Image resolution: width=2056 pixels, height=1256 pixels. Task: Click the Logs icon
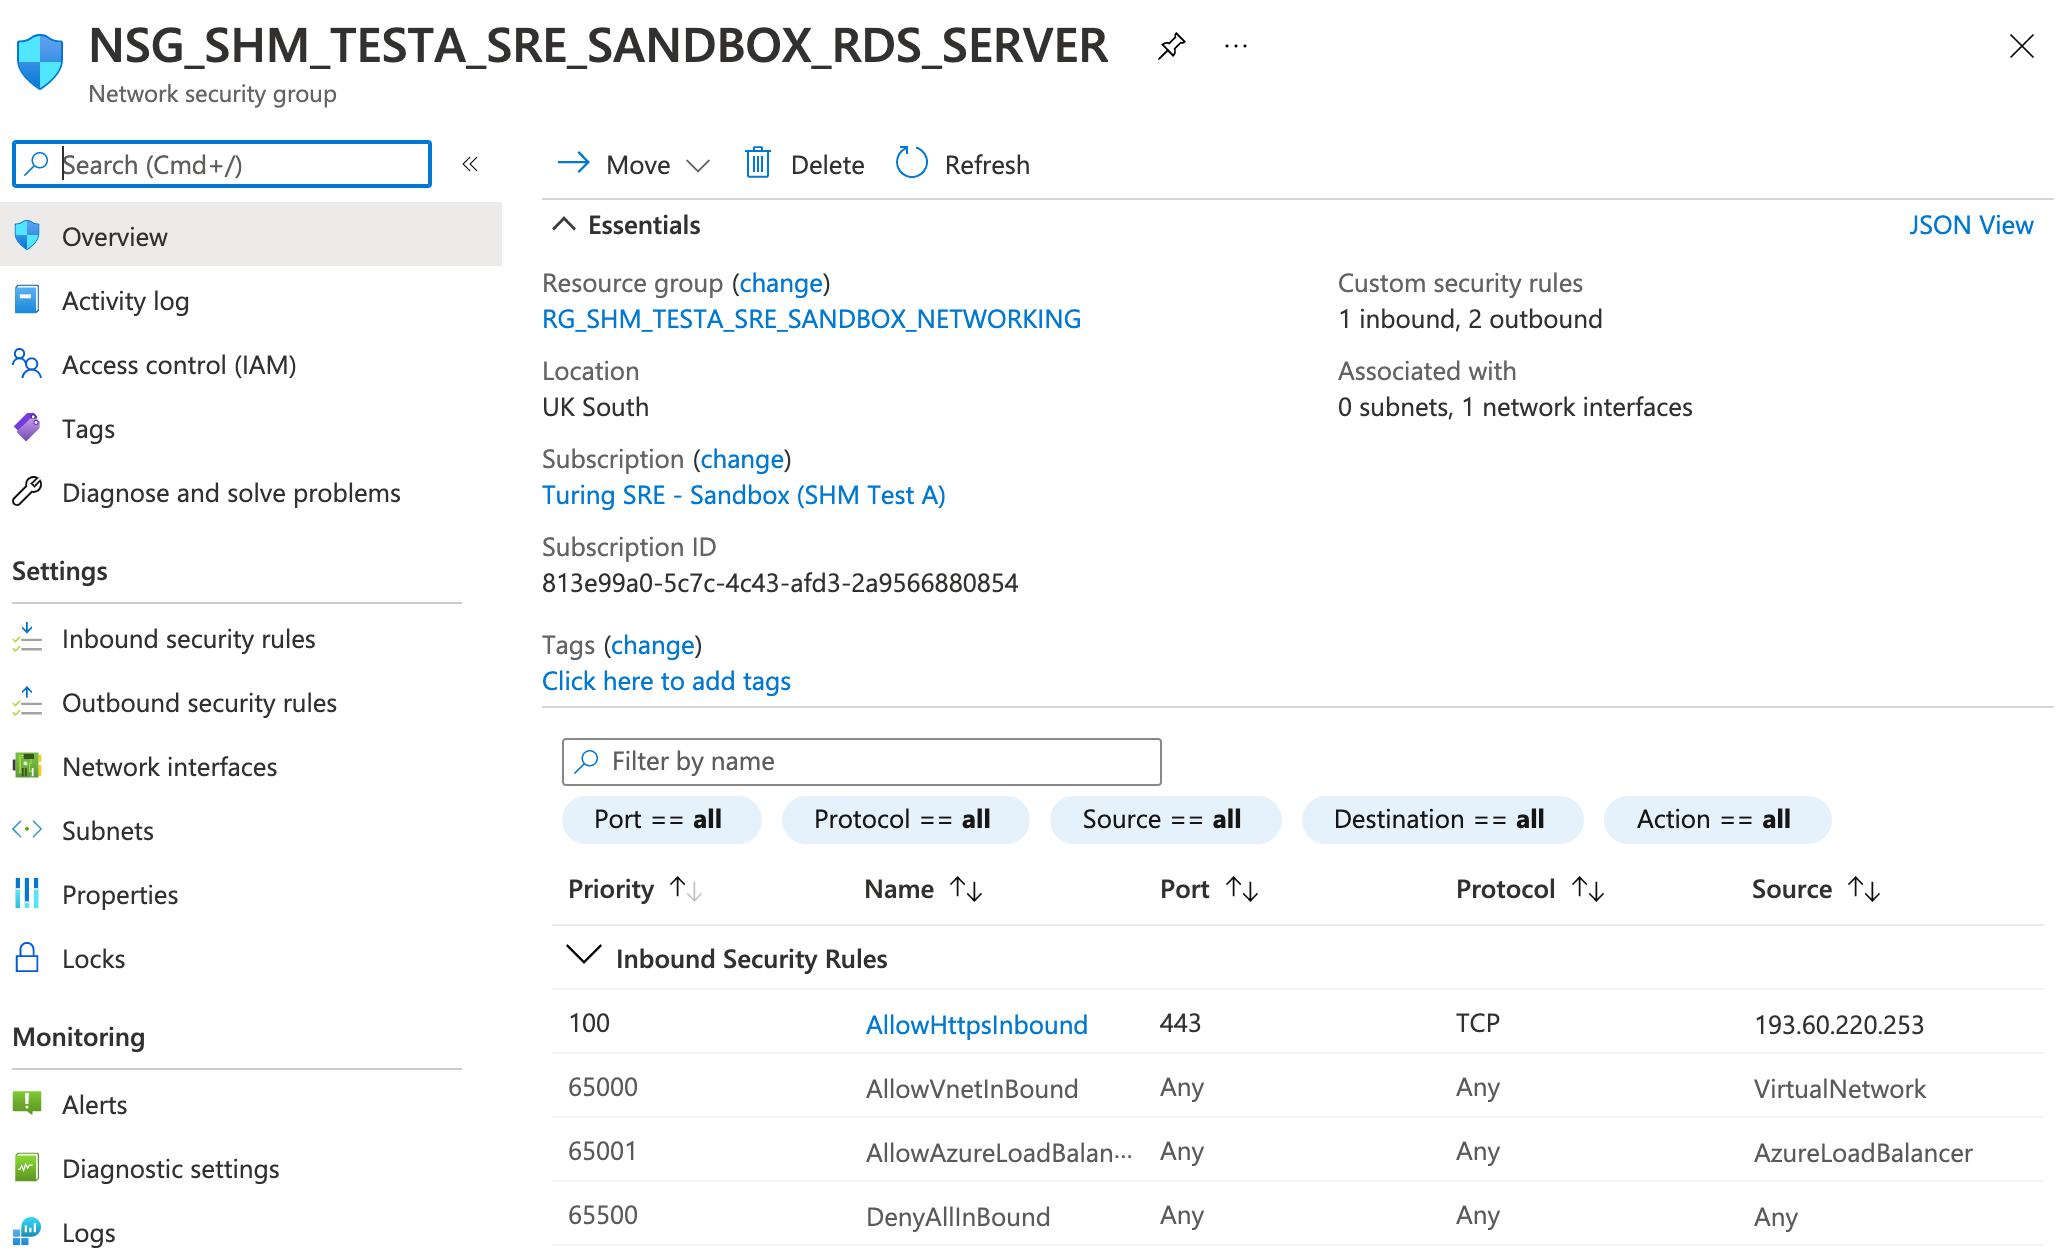(27, 1232)
